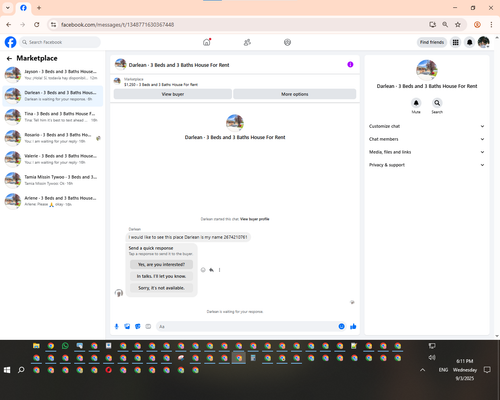
Task: Open more actions dots beside message
Action: tap(219, 270)
